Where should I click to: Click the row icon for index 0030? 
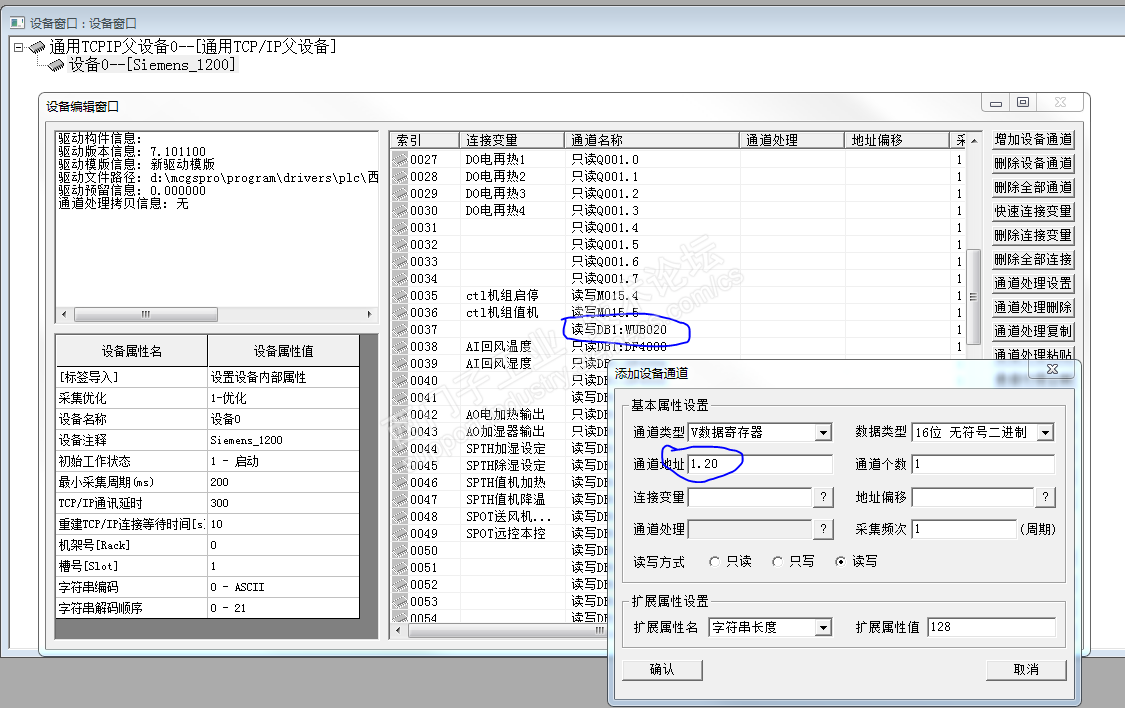[x=400, y=211]
